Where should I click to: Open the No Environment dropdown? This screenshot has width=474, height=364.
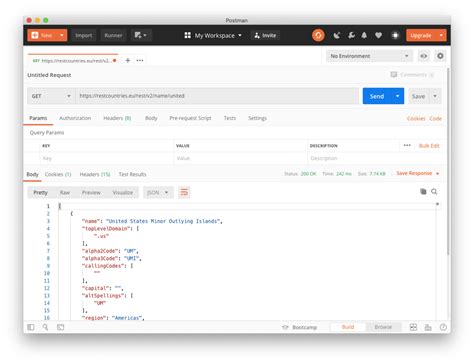coord(369,56)
